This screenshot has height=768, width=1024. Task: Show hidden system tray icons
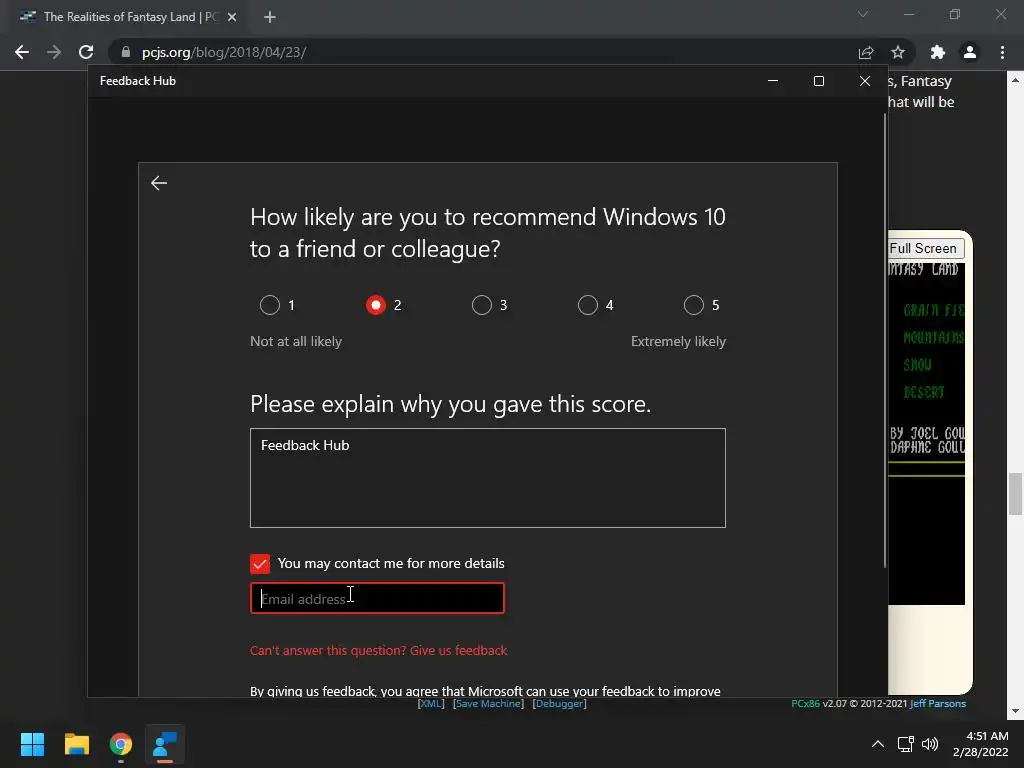click(x=878, y=744)
